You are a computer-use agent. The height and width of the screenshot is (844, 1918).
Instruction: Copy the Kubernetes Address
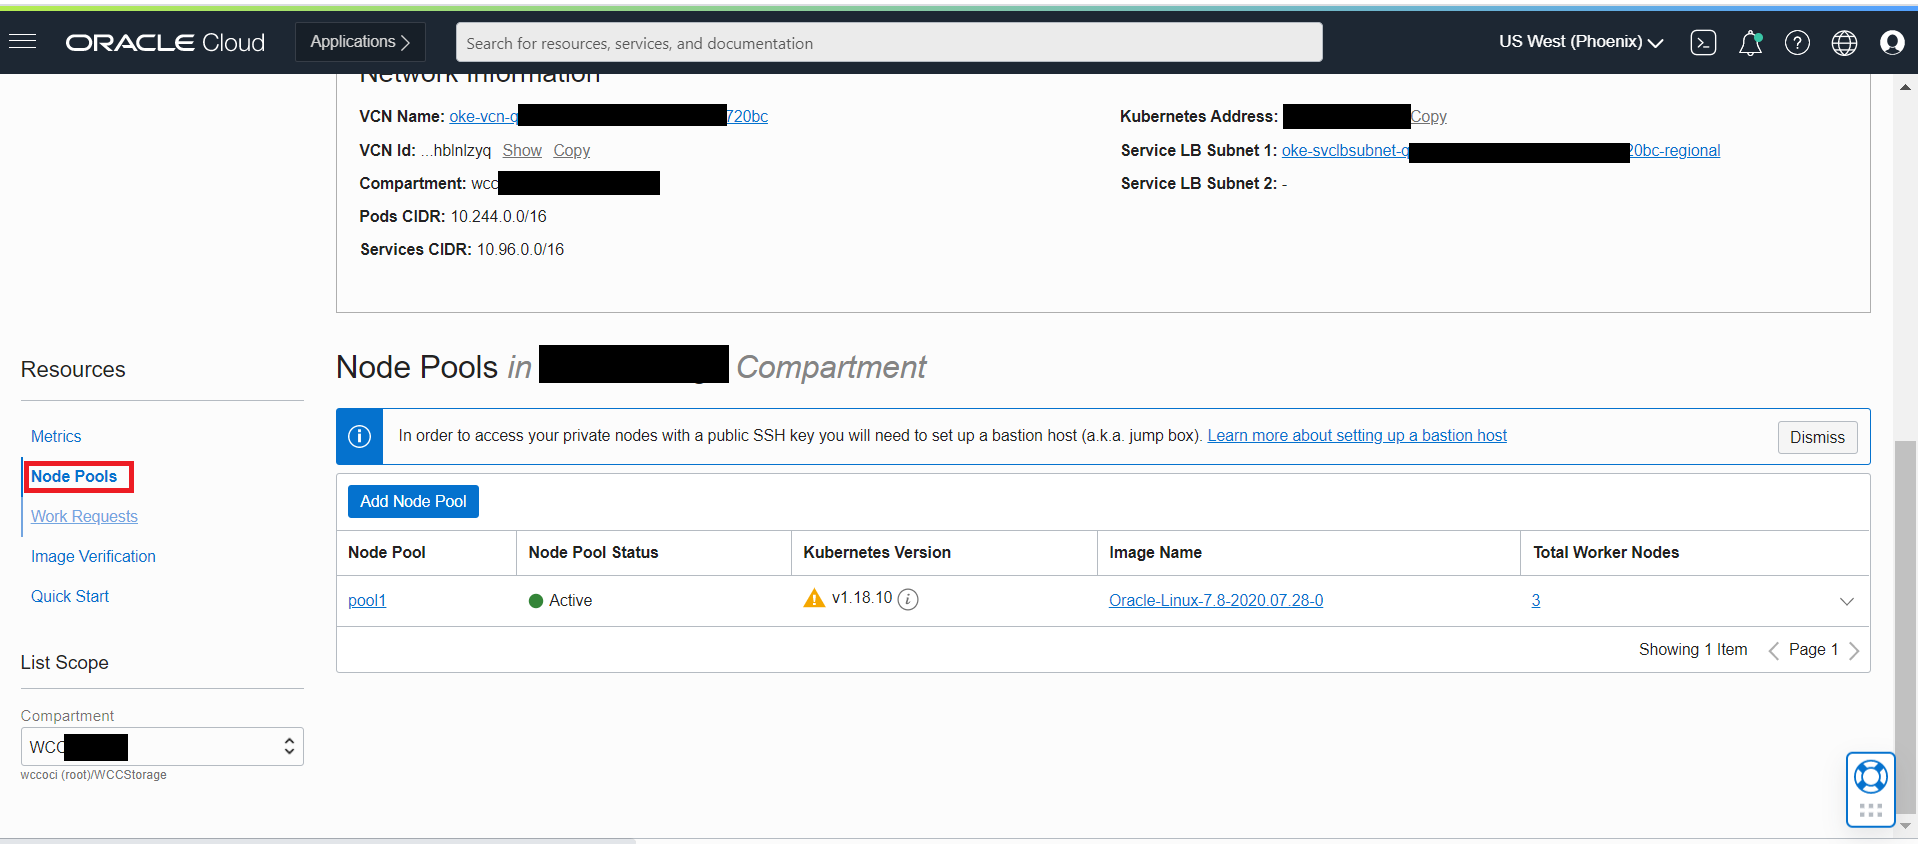click(x=1429, y=116)
